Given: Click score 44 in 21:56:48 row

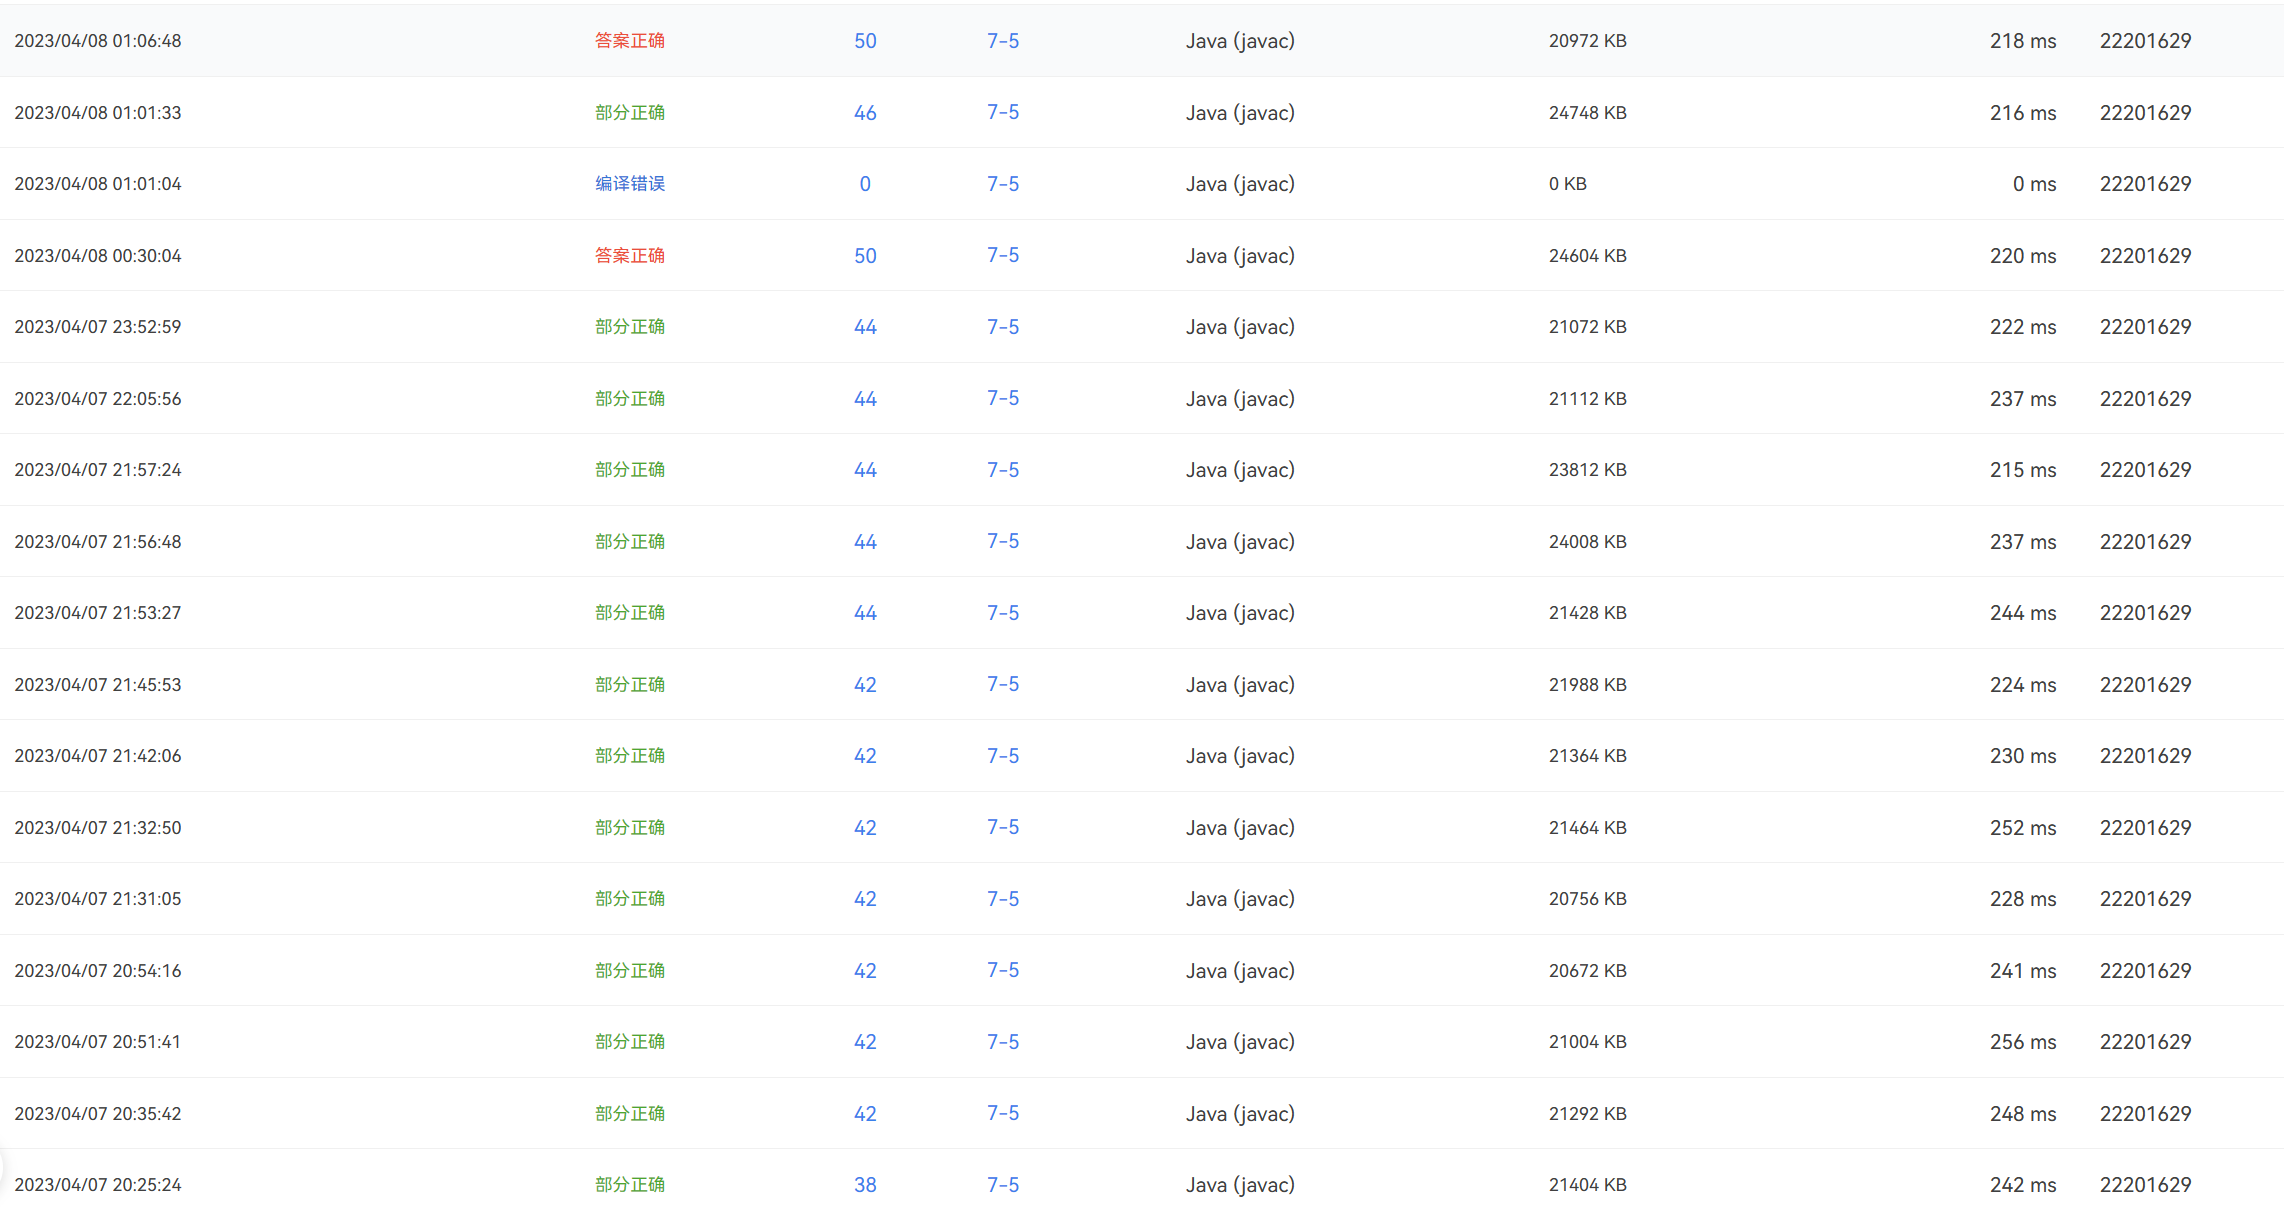Looking at the screenshot, I should pos(865,542).
